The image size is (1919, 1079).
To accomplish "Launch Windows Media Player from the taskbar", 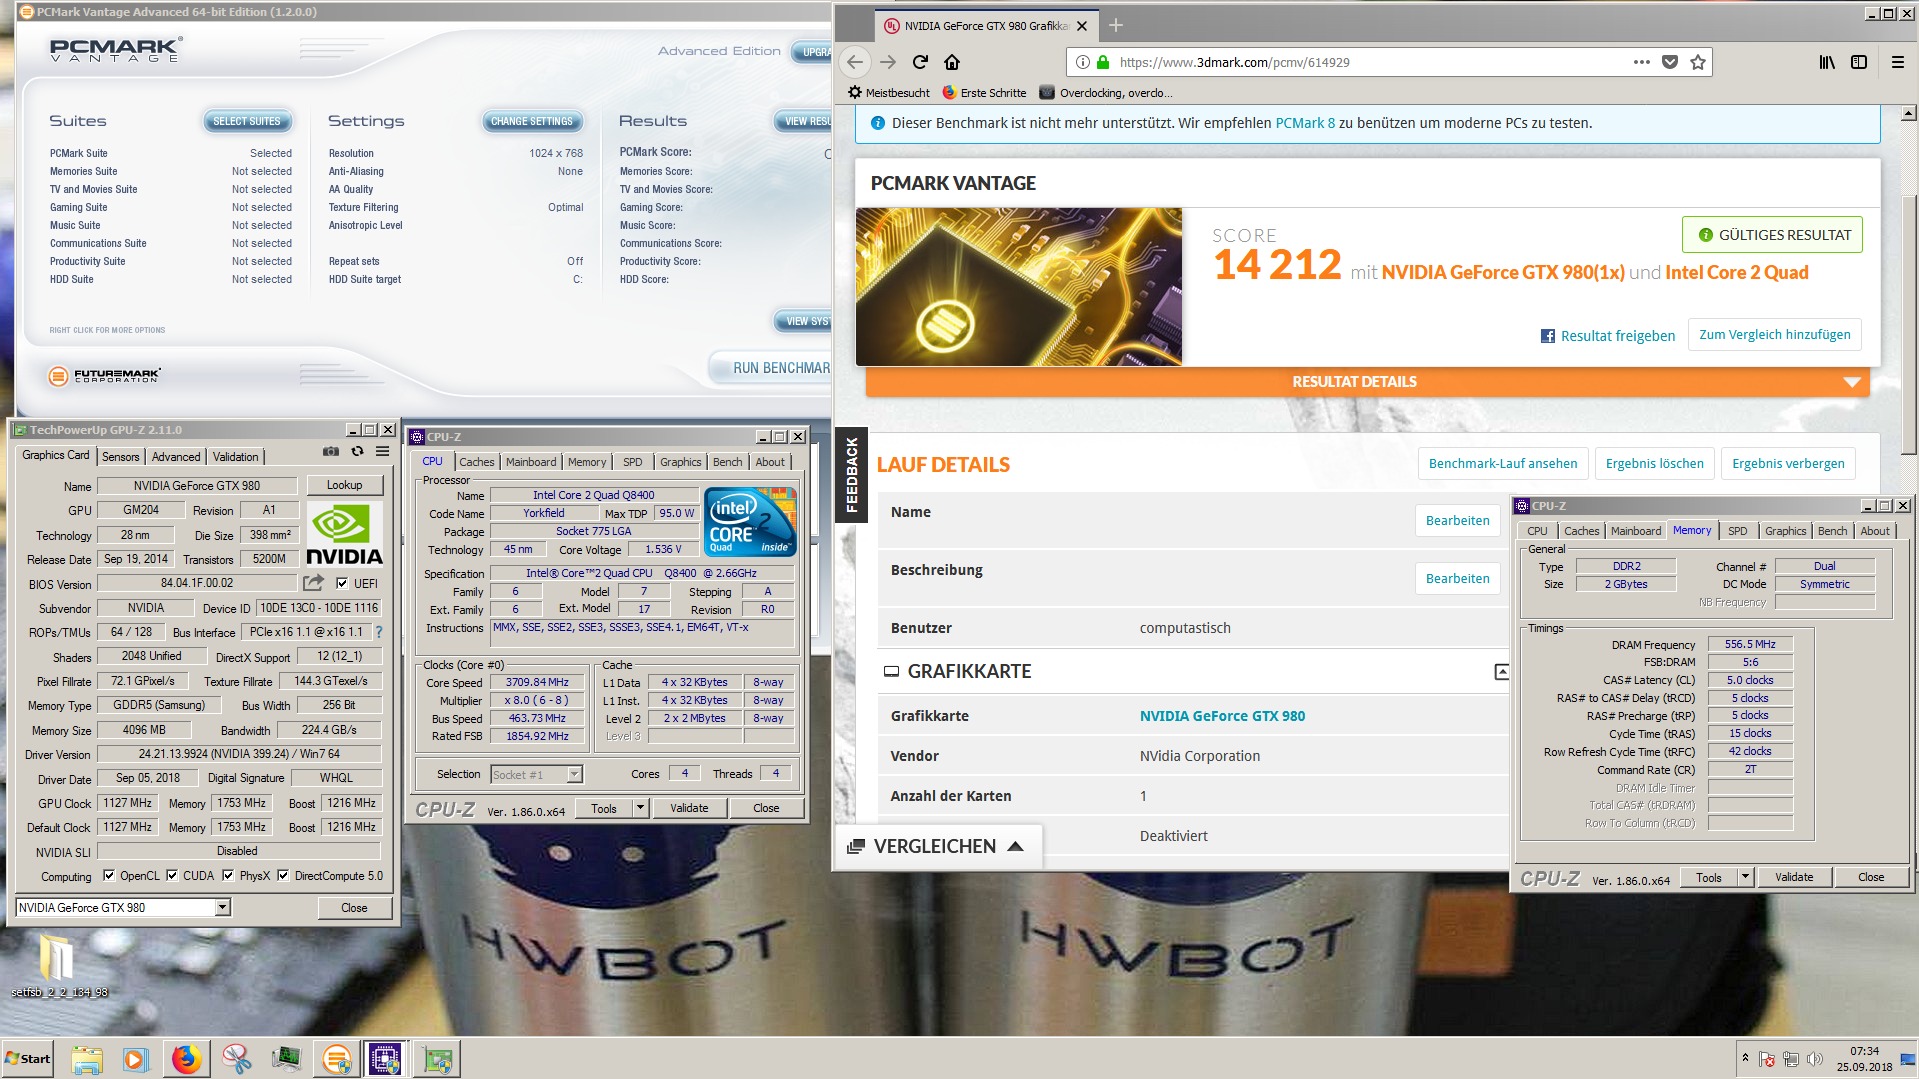I will coord(136,1059).
